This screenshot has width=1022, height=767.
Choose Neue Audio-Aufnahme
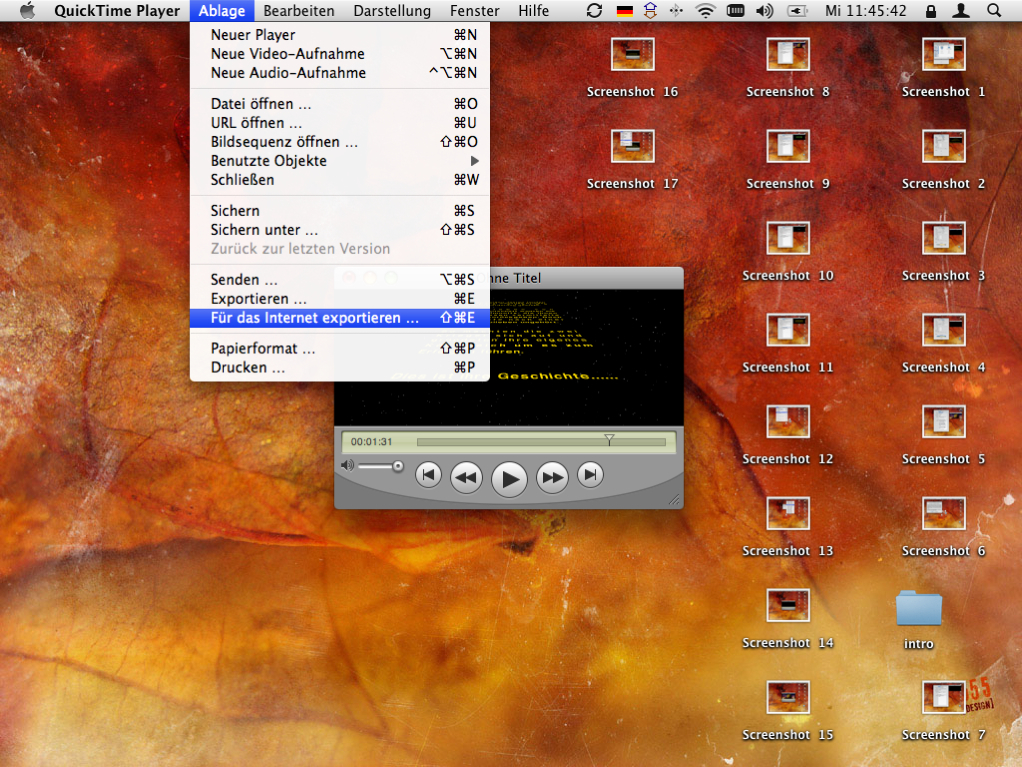(340, 72)
